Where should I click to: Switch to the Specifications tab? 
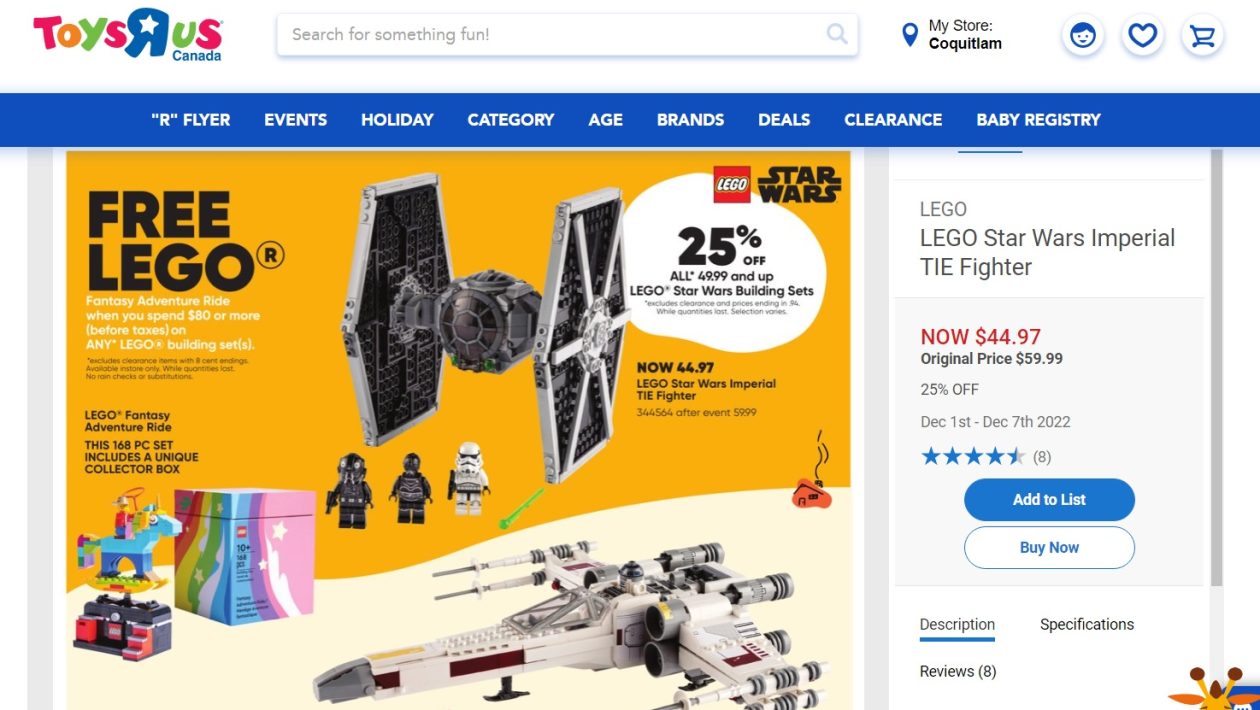1086,623
